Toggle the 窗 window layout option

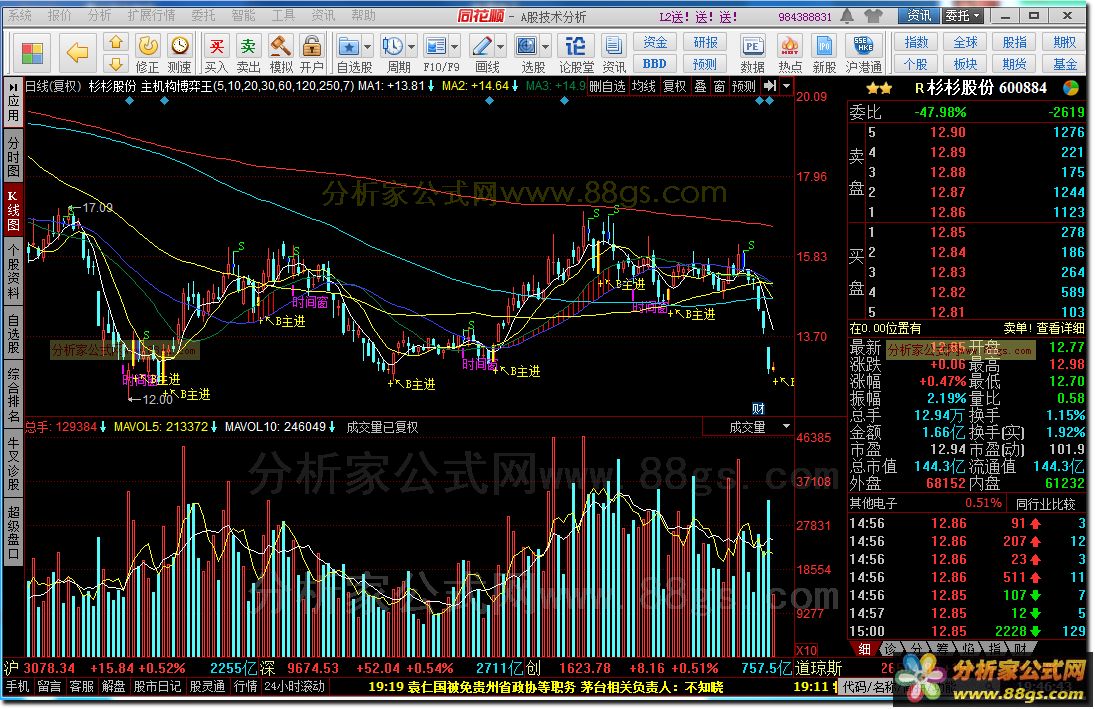pos(719,86)
